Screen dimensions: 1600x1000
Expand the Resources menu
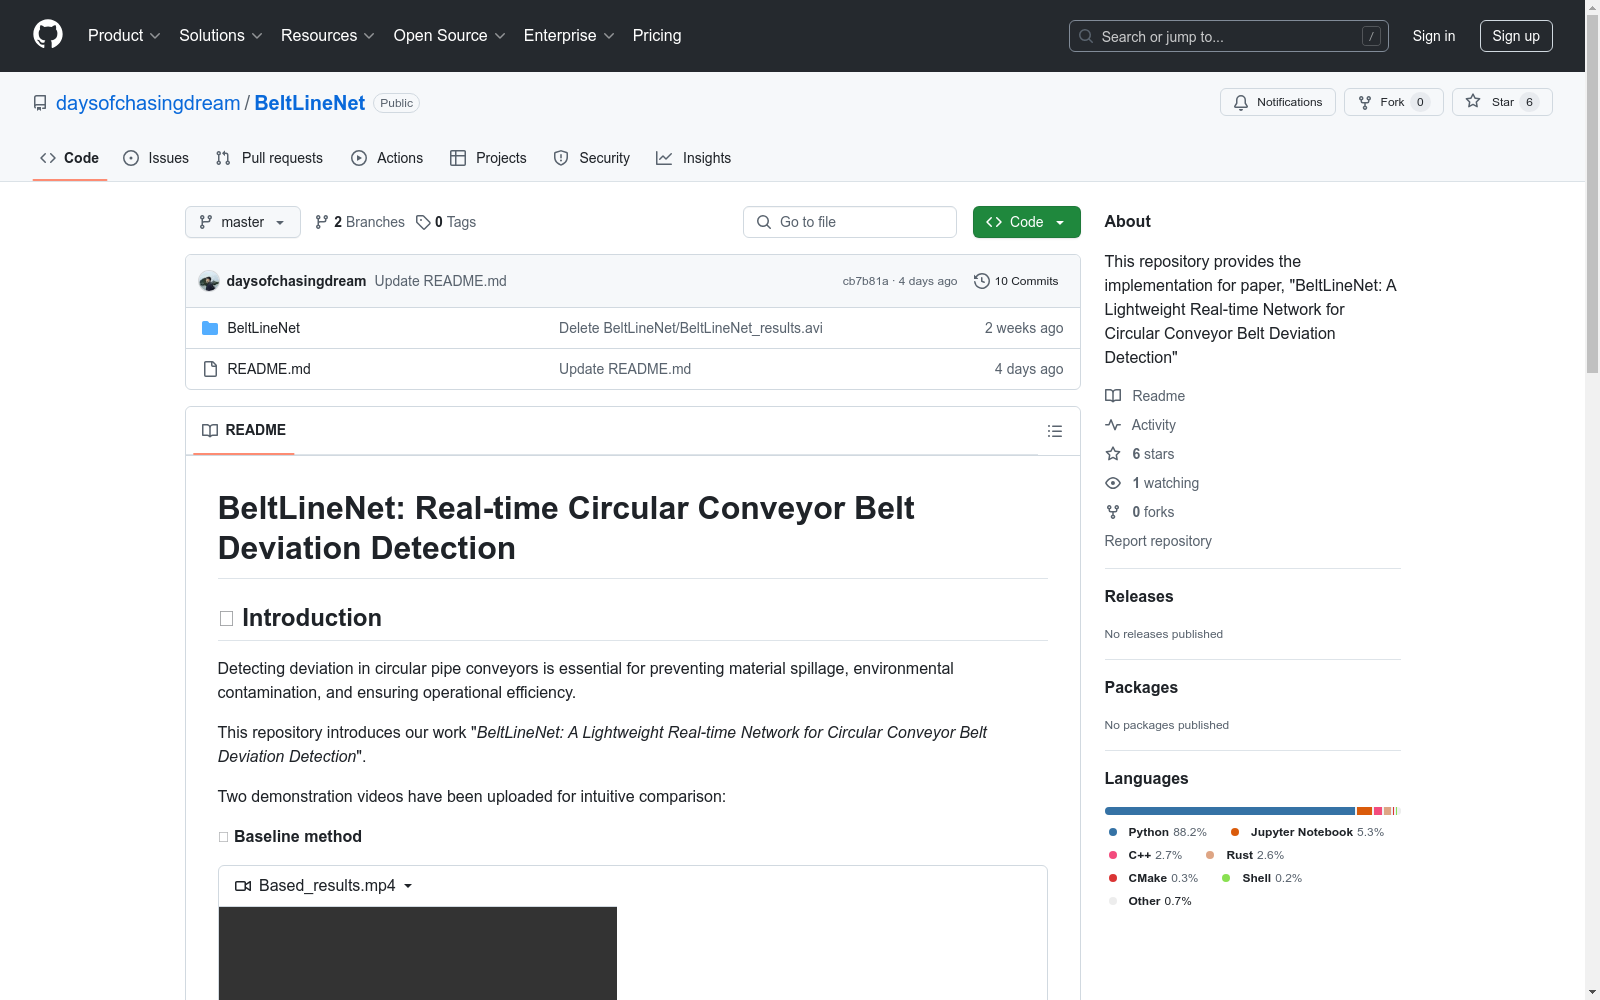328,36
